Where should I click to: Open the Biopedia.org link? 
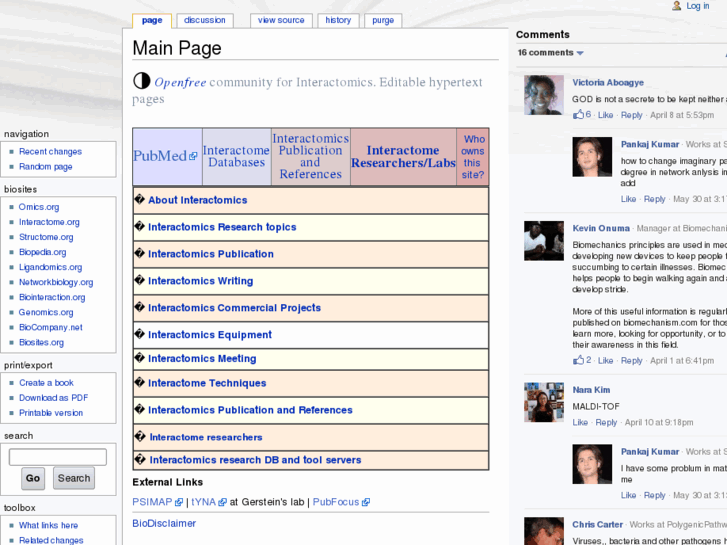click(43, 252)
